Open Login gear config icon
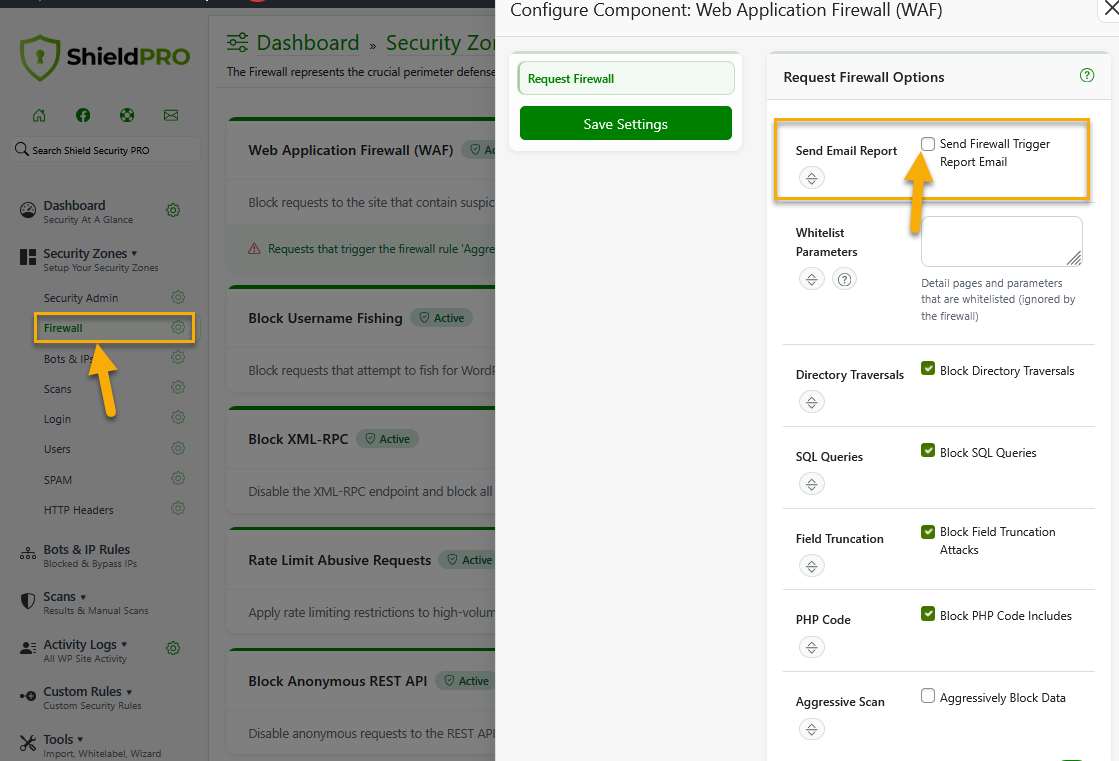 coord(178,417)
